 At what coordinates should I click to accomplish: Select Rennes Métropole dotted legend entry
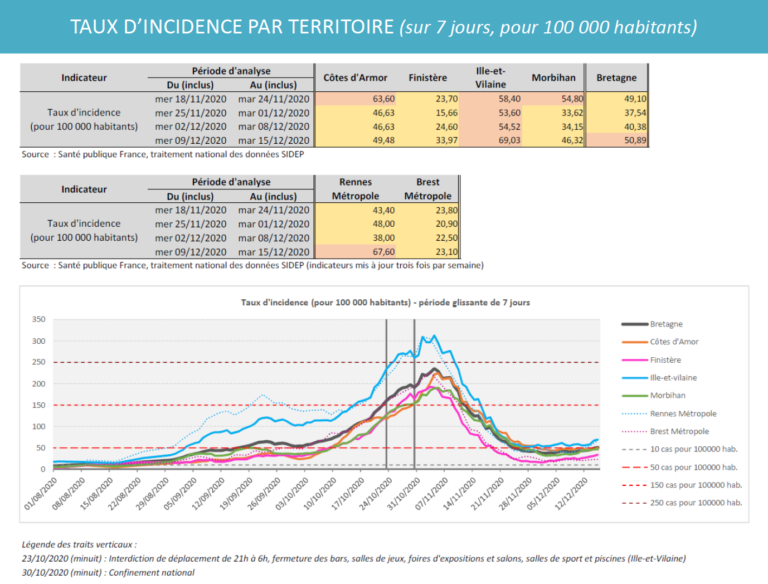click(x=669, y=414)
